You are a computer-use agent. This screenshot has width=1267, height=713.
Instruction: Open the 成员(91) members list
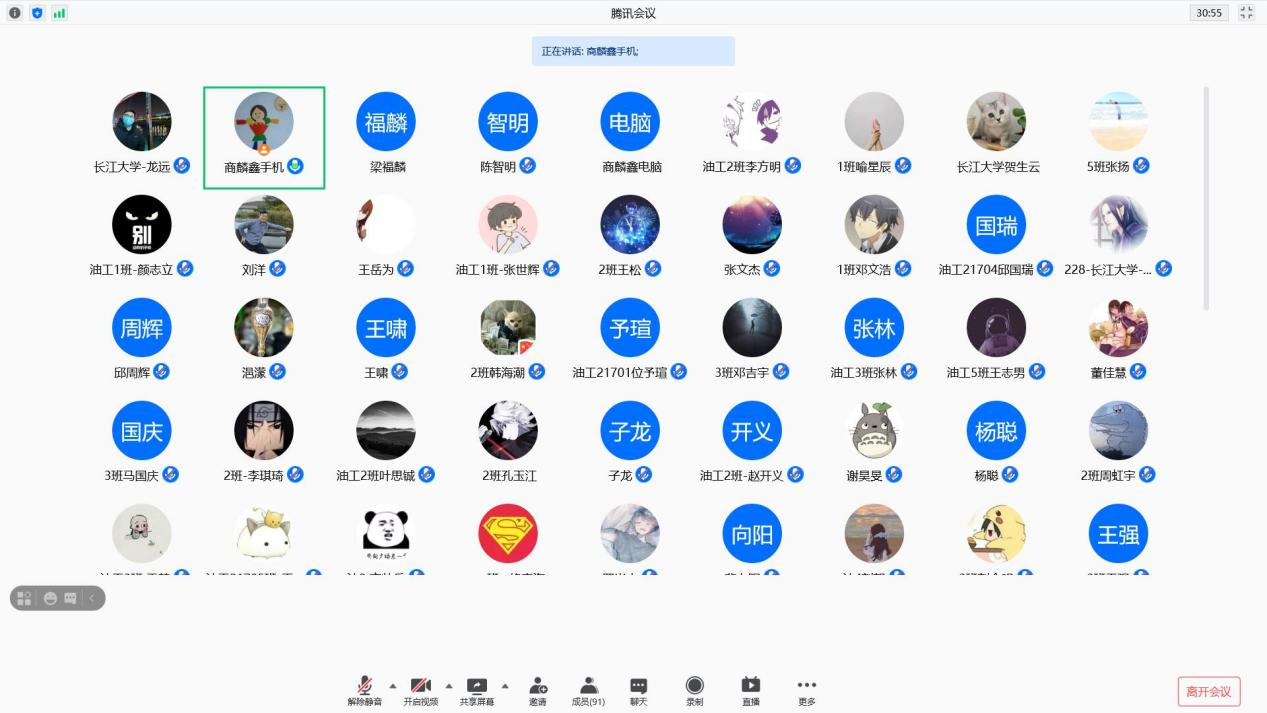pyautogui.click(x=588, y=690)
